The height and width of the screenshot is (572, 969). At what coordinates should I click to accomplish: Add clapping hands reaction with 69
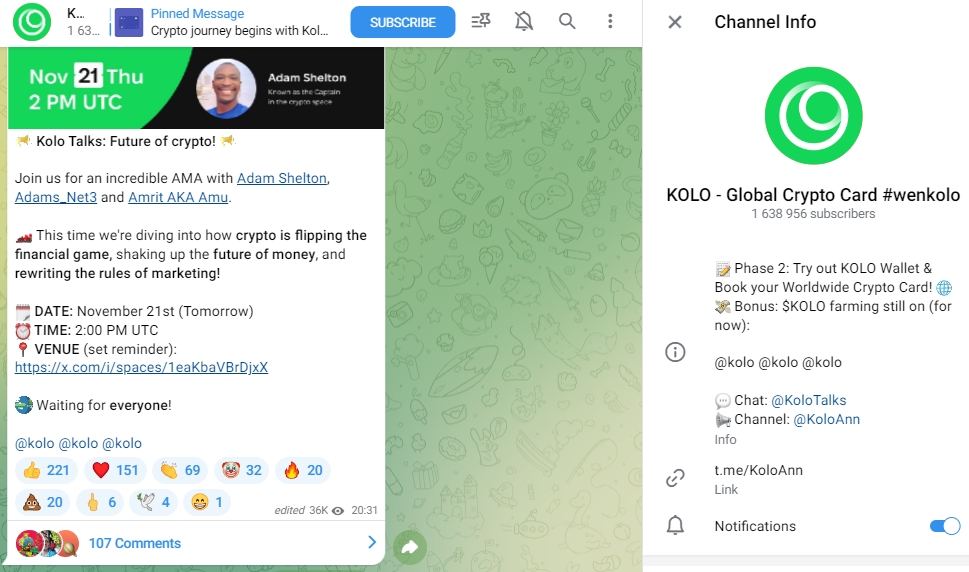point(180,471)
